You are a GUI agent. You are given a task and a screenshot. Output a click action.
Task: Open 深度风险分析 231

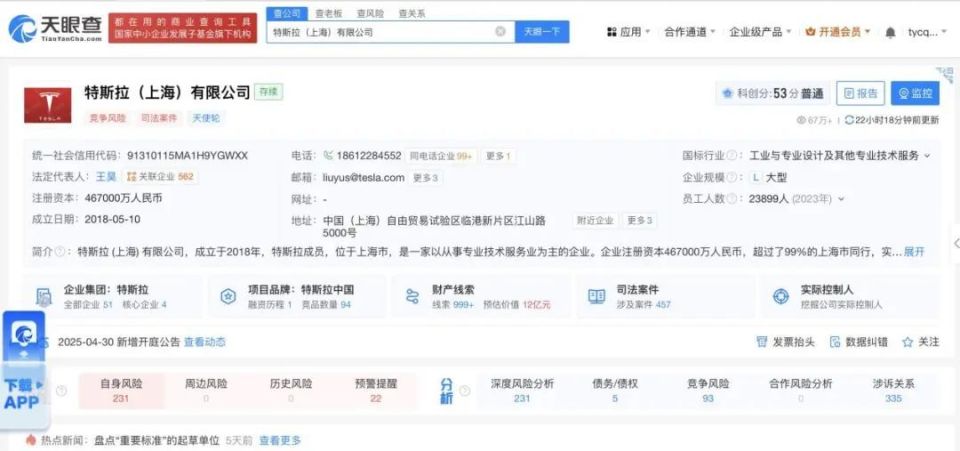point(522,390)
